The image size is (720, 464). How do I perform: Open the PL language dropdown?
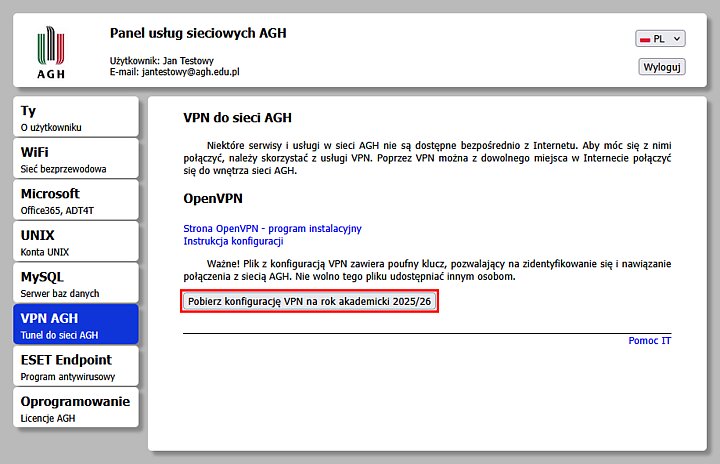tap(660, 38)
